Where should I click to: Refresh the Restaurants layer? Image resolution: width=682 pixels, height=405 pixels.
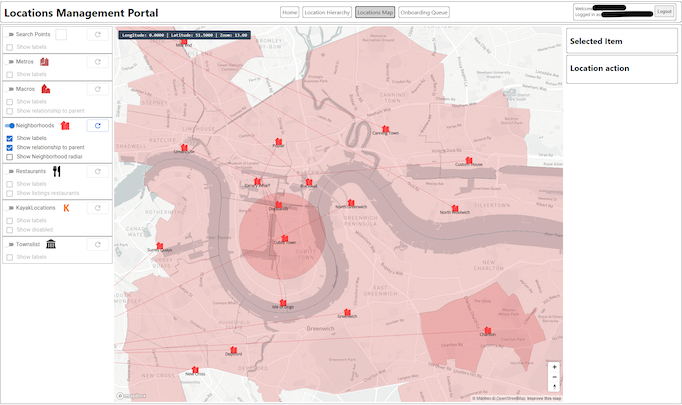(x=97, y=171)
